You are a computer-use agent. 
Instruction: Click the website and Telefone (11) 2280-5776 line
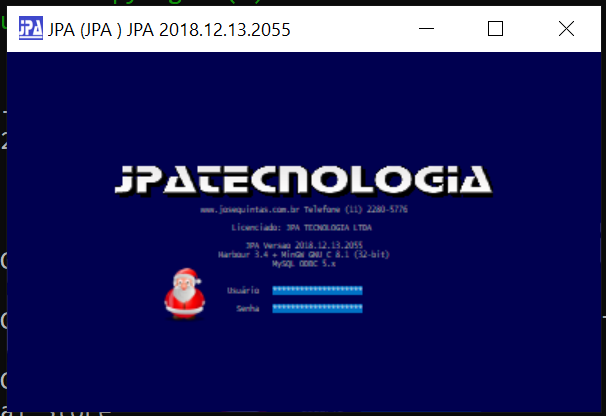(x=304, y=210)
